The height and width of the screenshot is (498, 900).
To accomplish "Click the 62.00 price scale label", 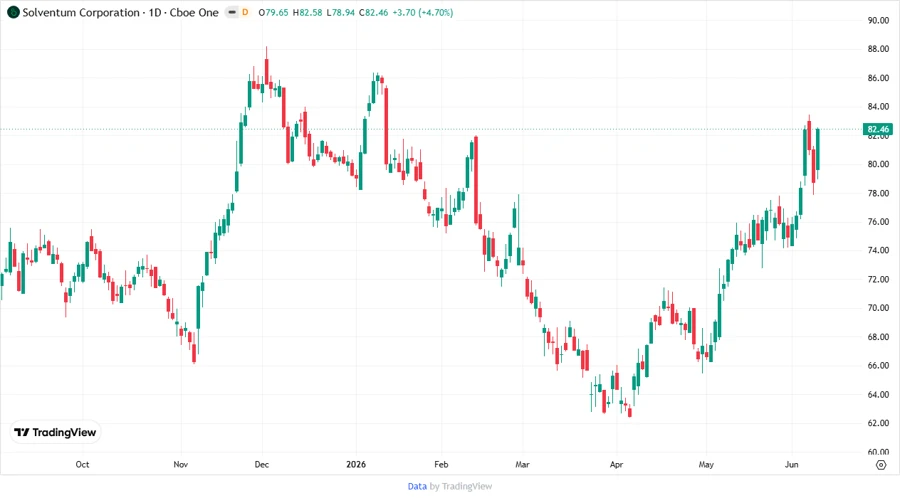I will tap(878, 423).
